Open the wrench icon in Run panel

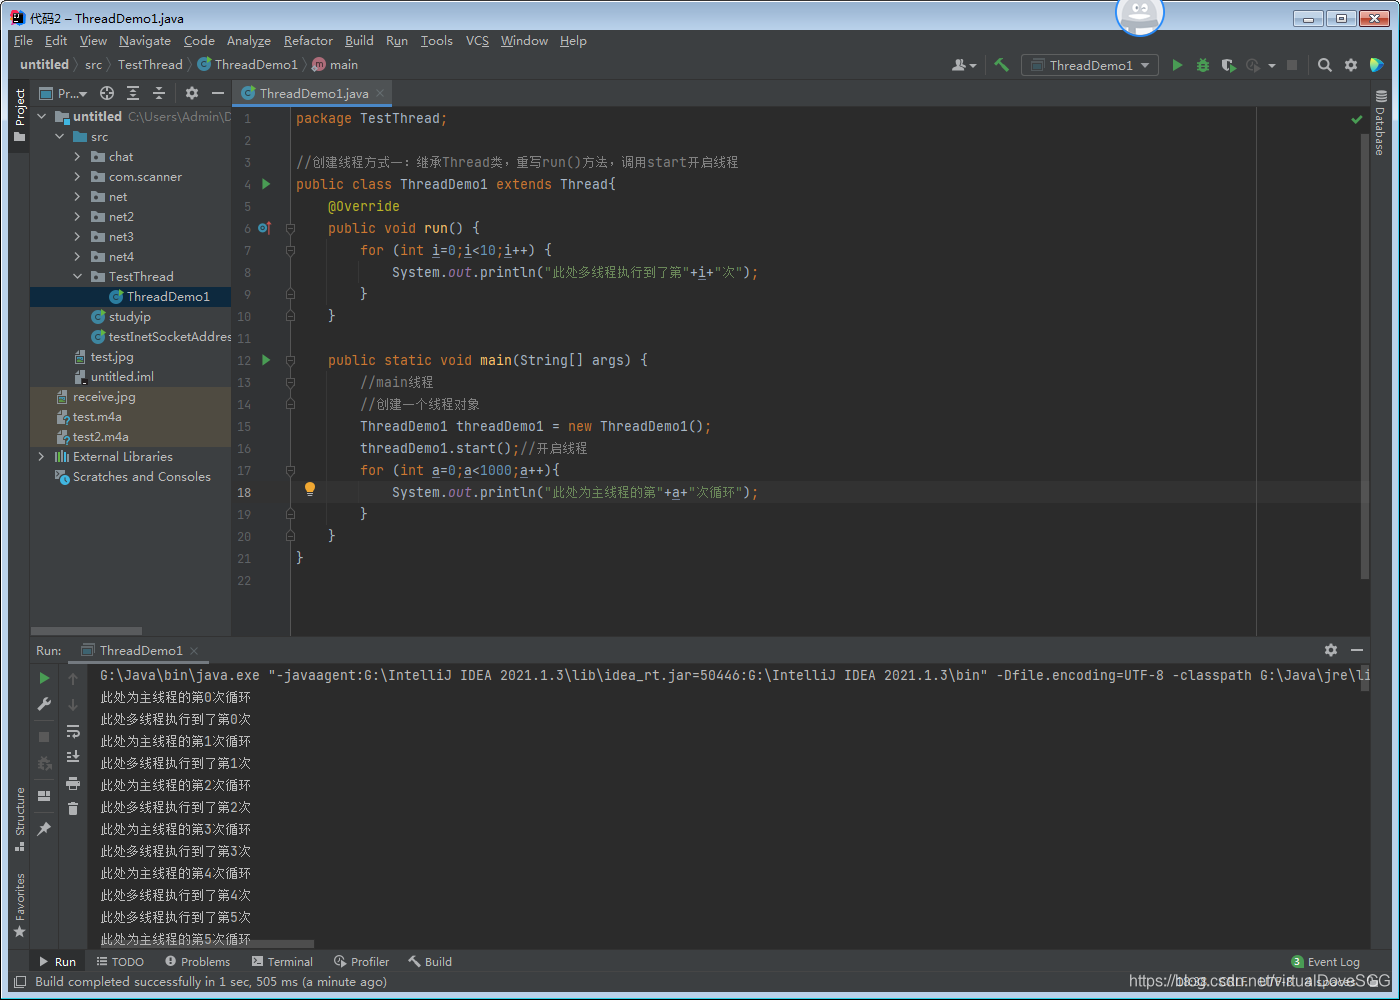(x=44, y=704)
